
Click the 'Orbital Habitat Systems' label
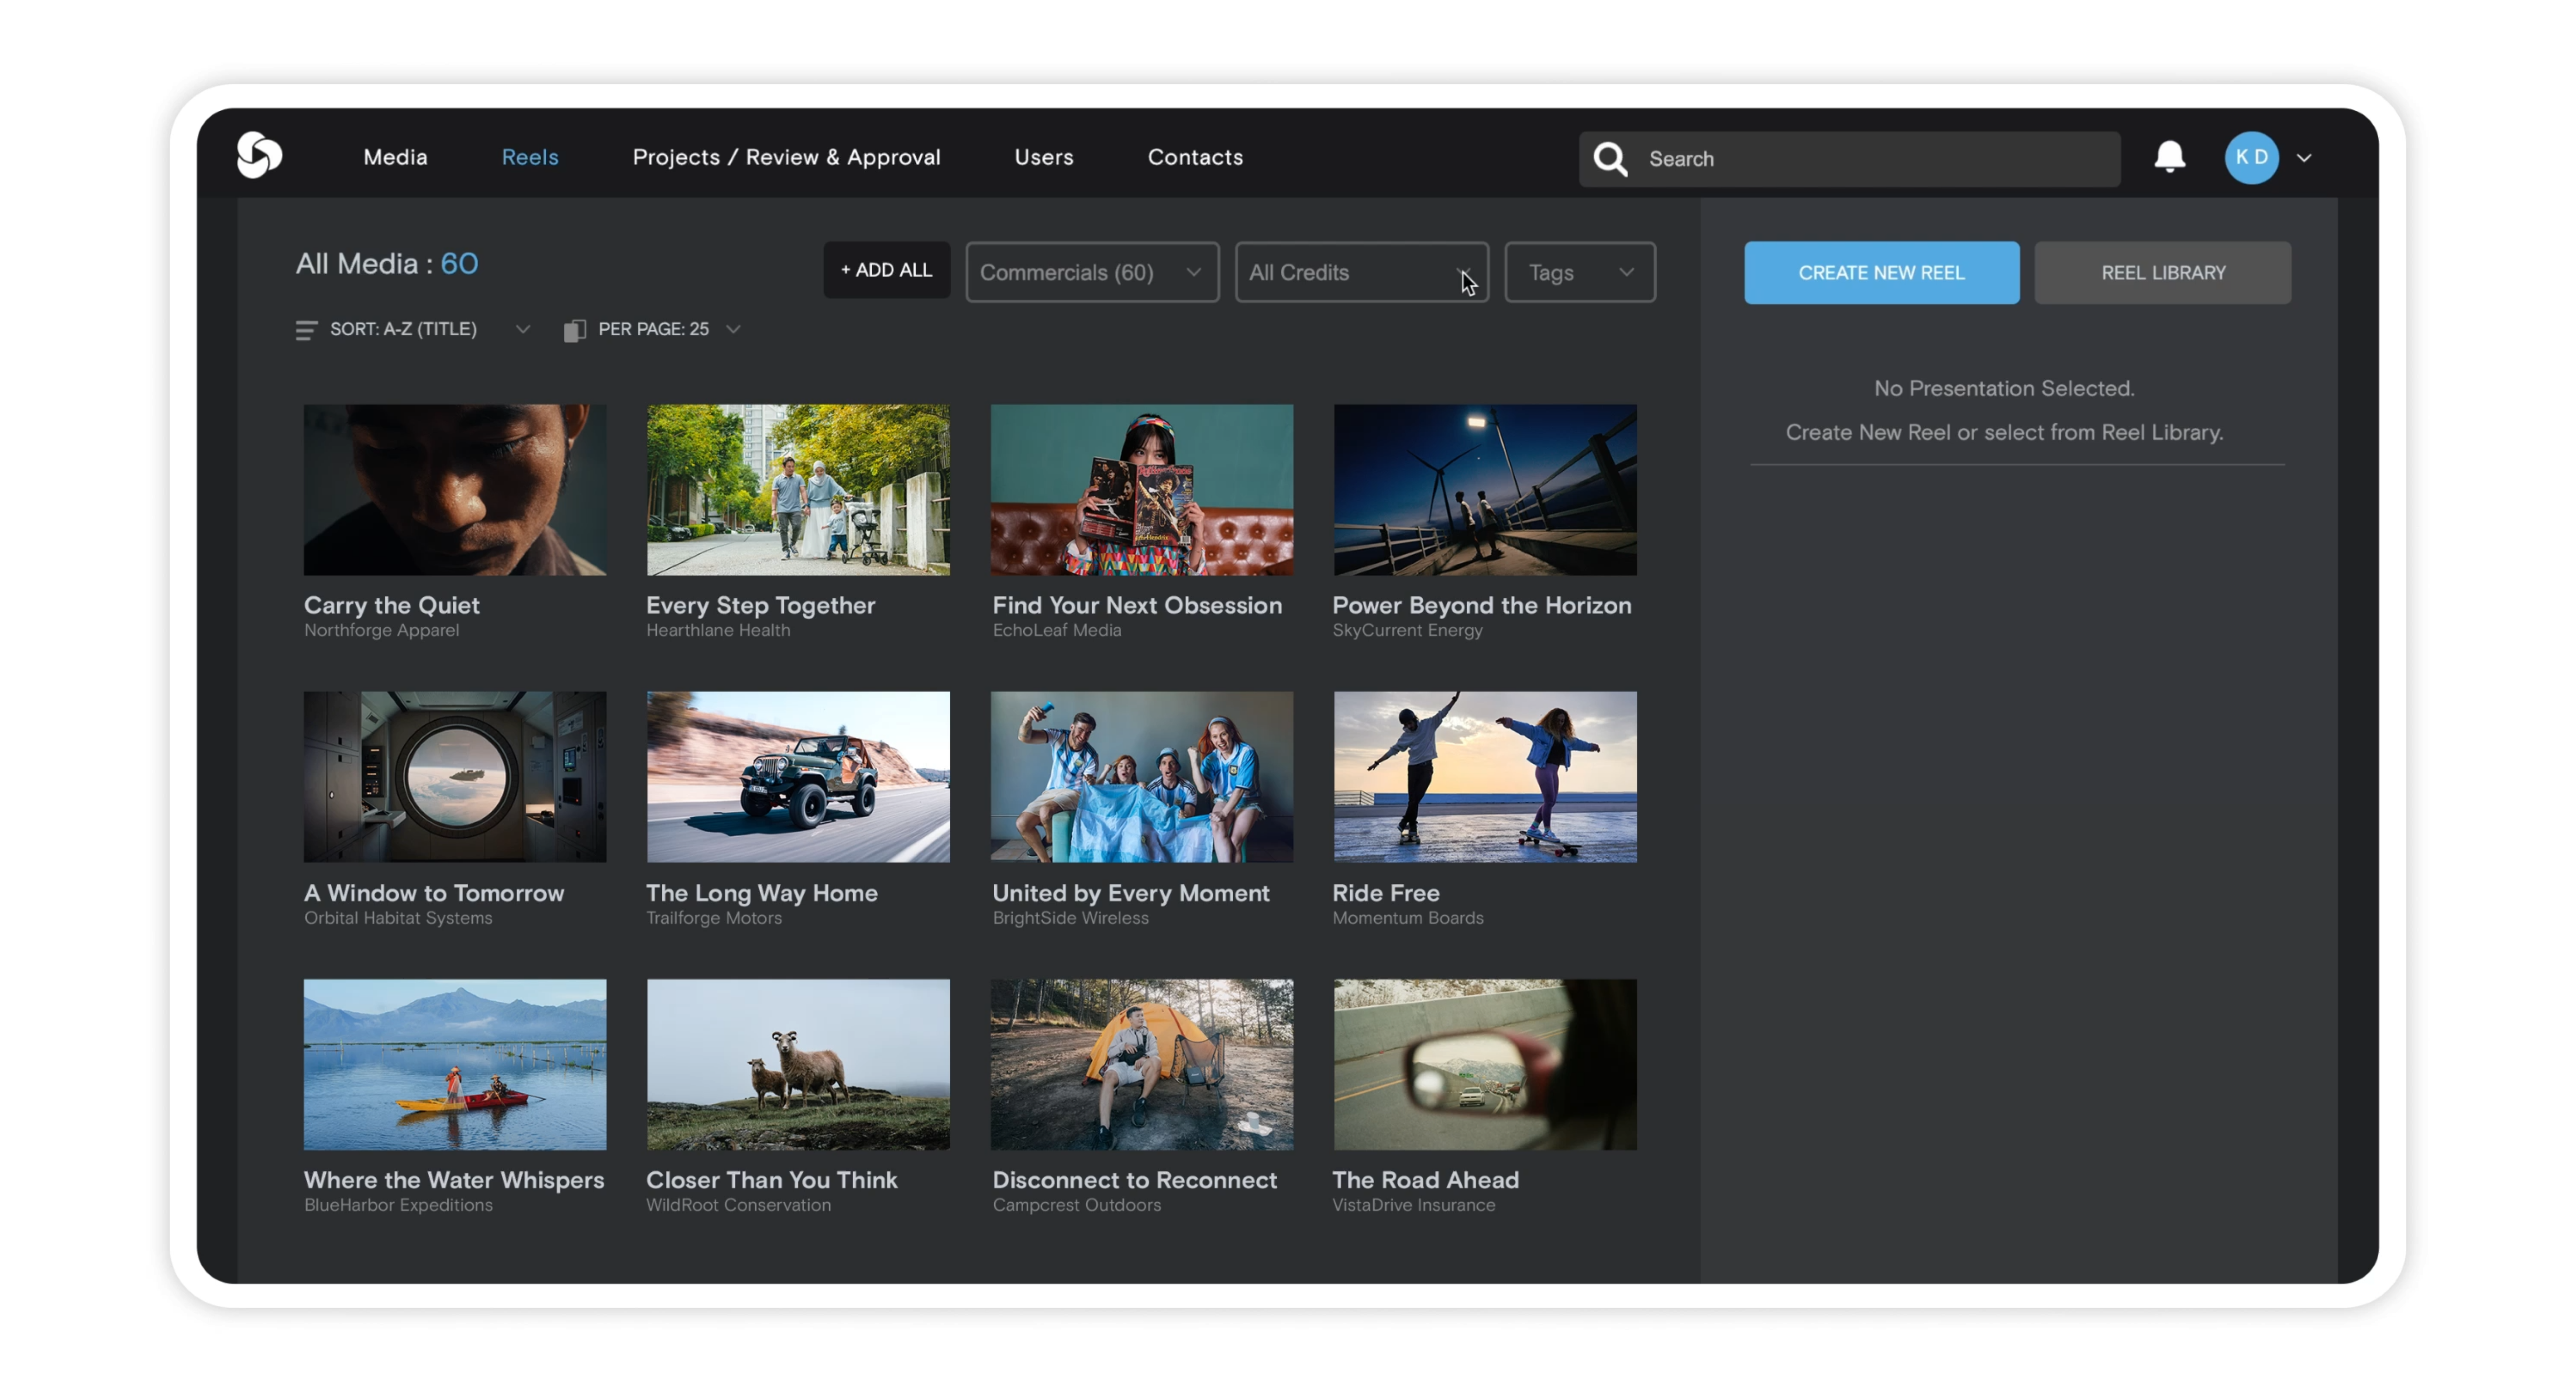click(398, 918)
